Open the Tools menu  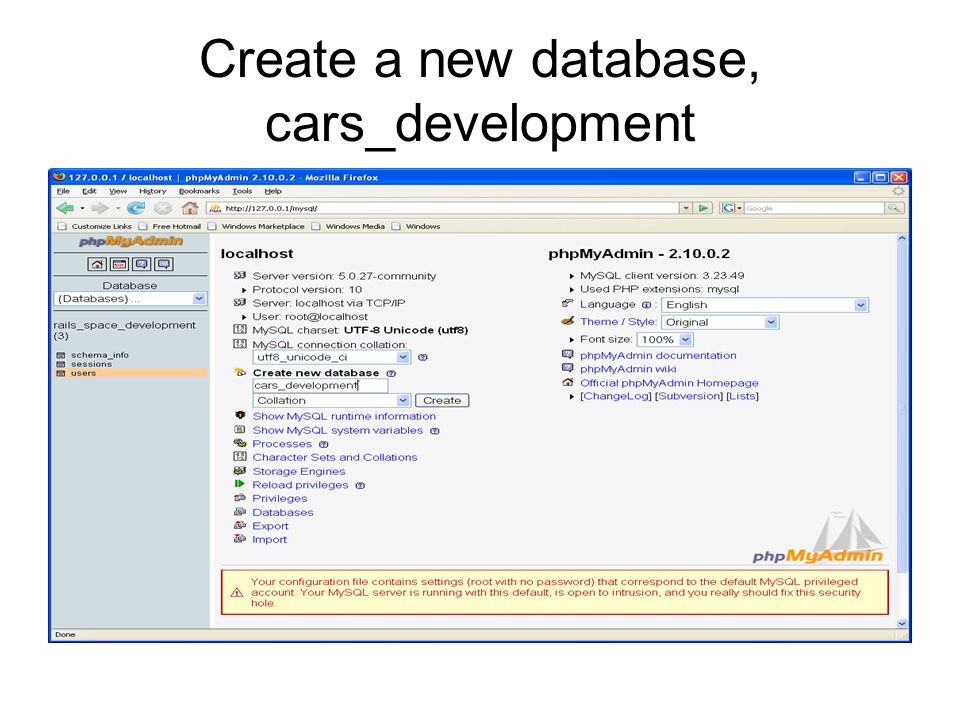coord(242,191)
